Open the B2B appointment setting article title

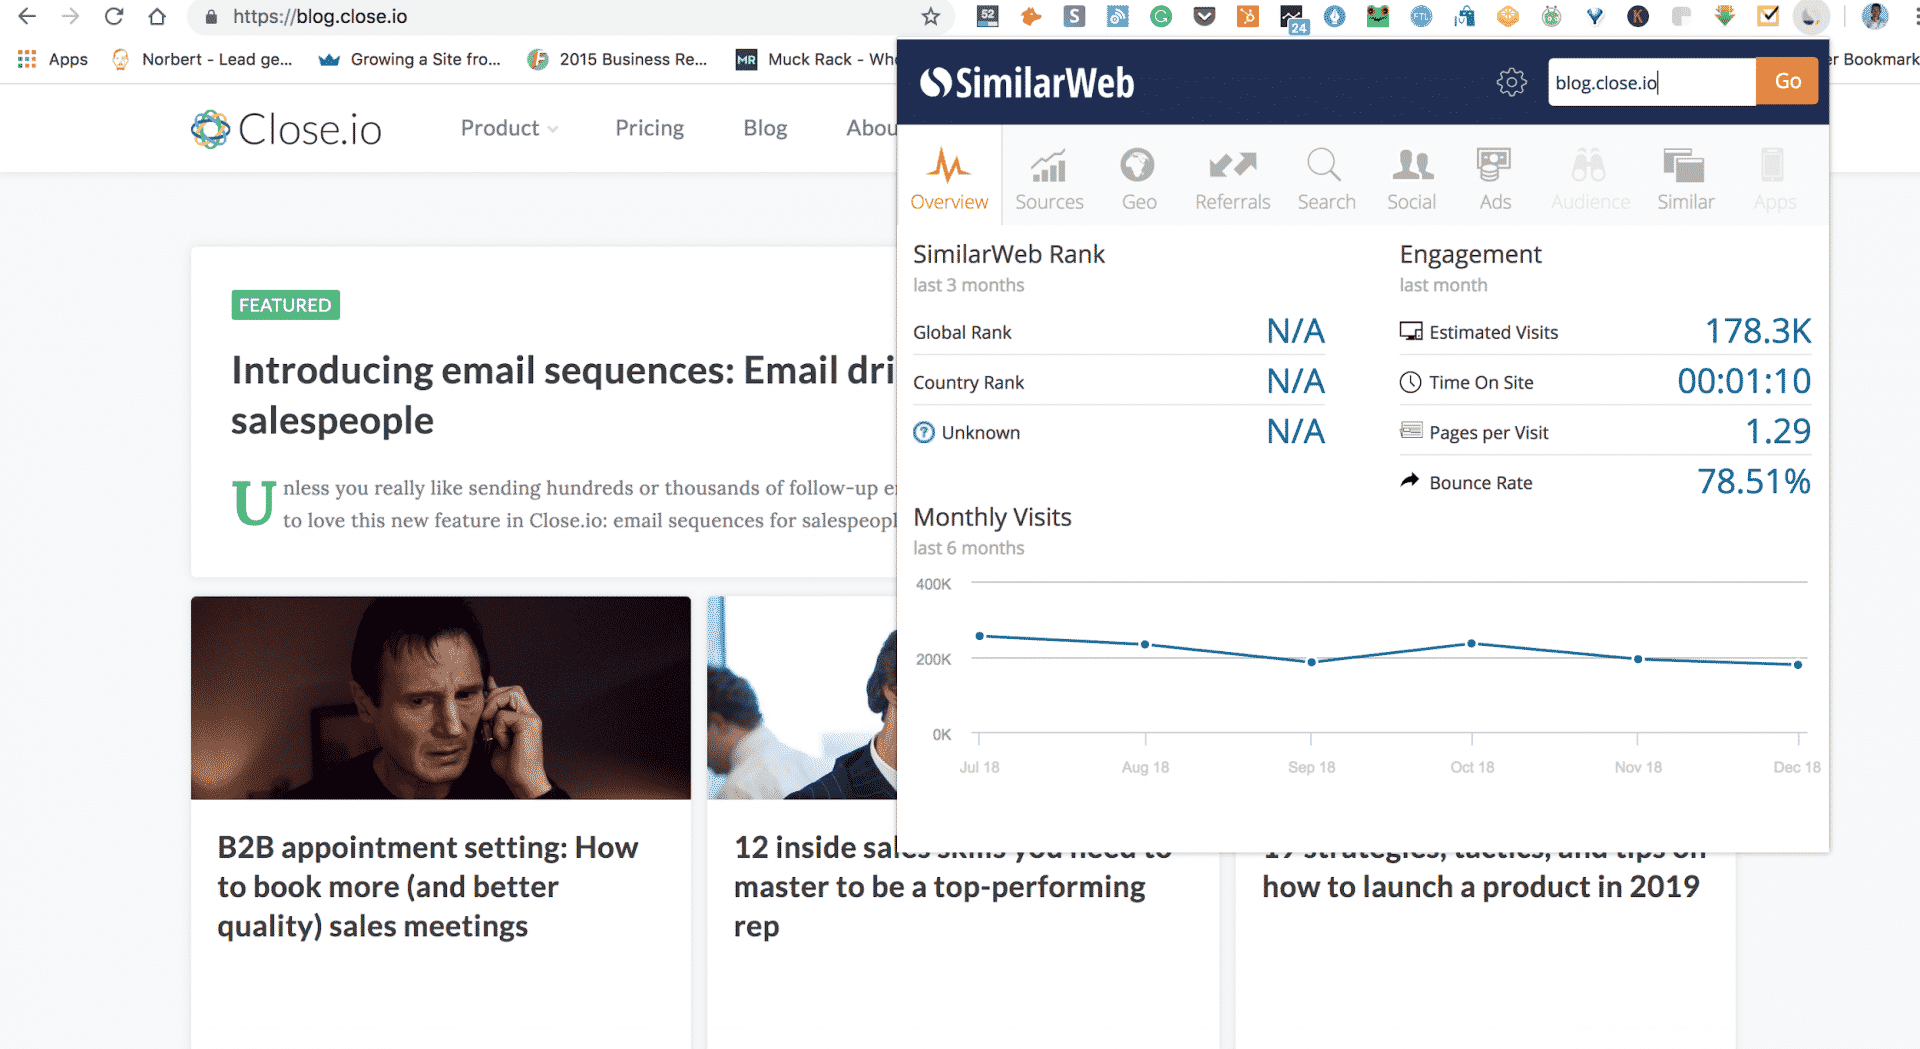(x=428, y=887)
